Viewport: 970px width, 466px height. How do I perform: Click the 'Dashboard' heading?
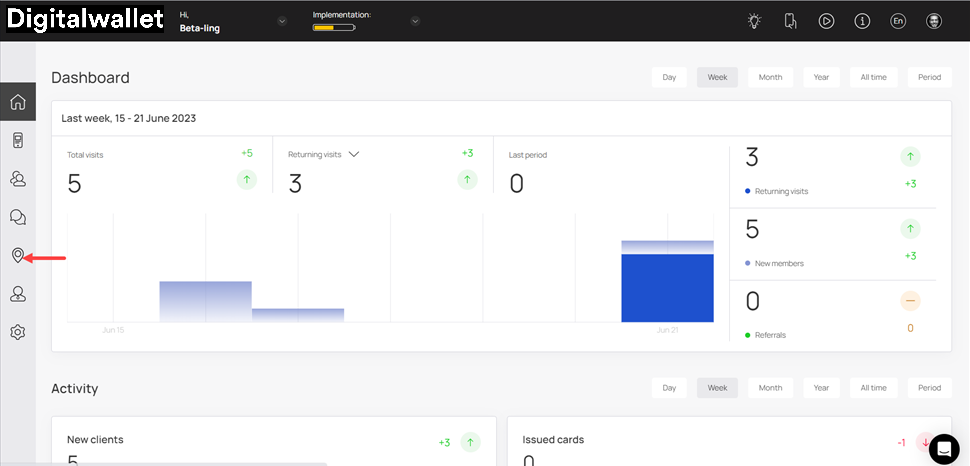pos(90,77)
